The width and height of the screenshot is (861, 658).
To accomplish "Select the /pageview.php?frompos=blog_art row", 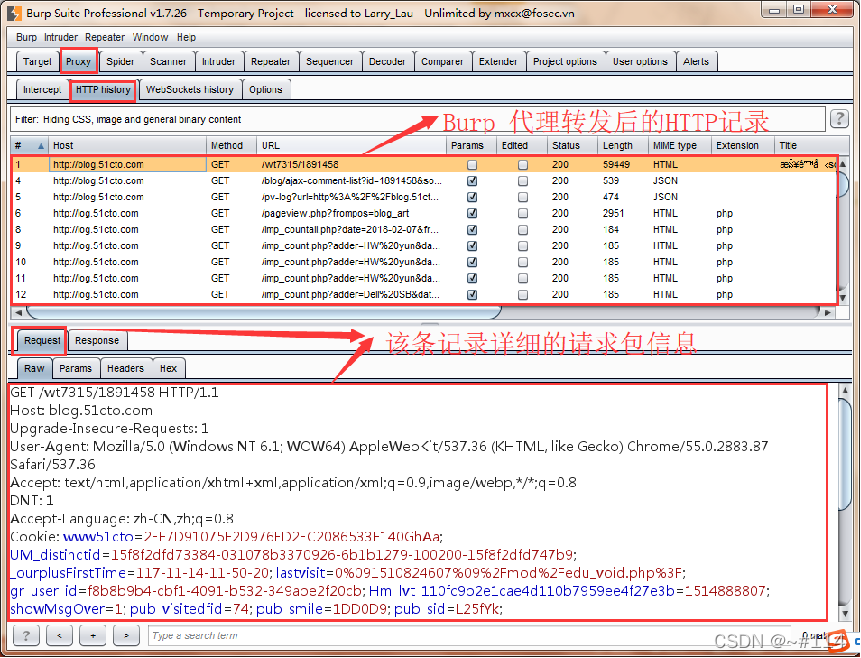I will click(424, 213).
